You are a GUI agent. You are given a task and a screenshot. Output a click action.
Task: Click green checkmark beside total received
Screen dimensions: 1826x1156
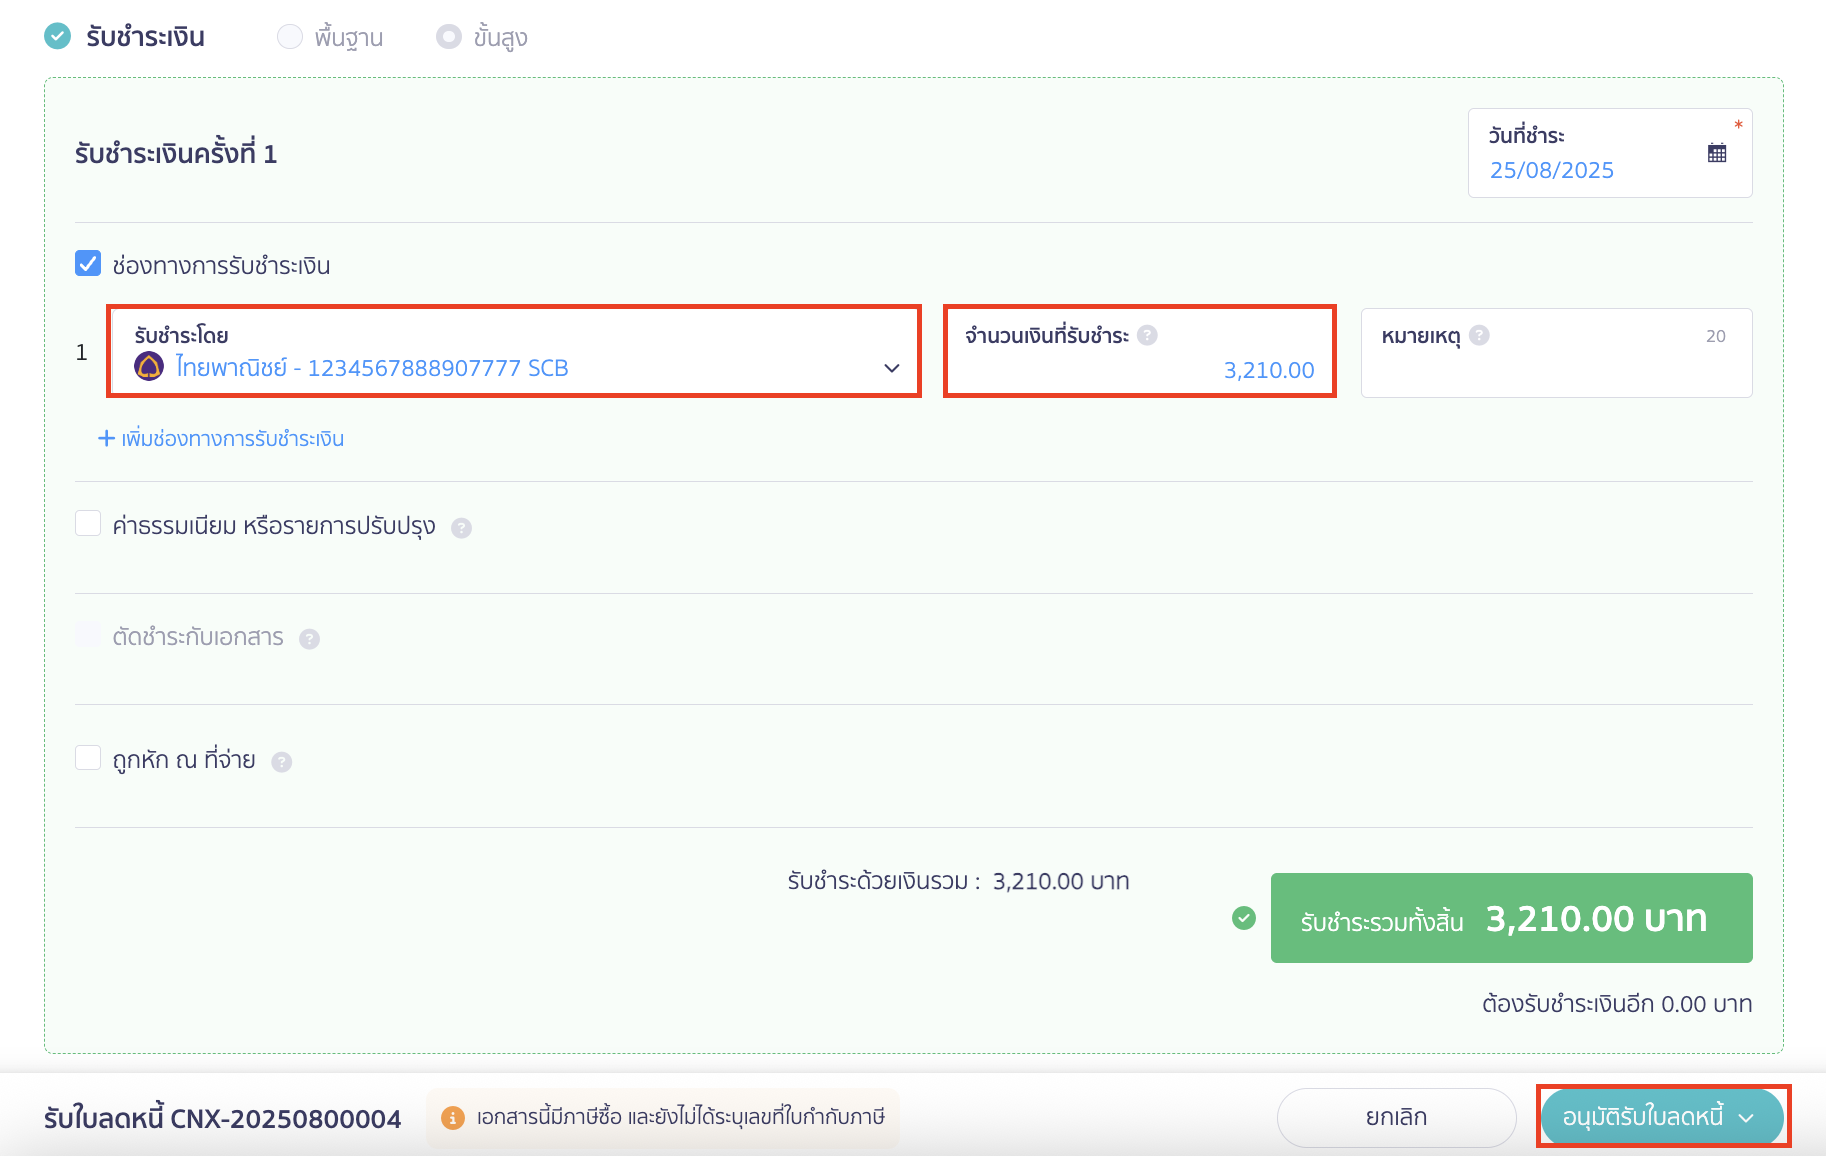click(x=1243, y=918)
